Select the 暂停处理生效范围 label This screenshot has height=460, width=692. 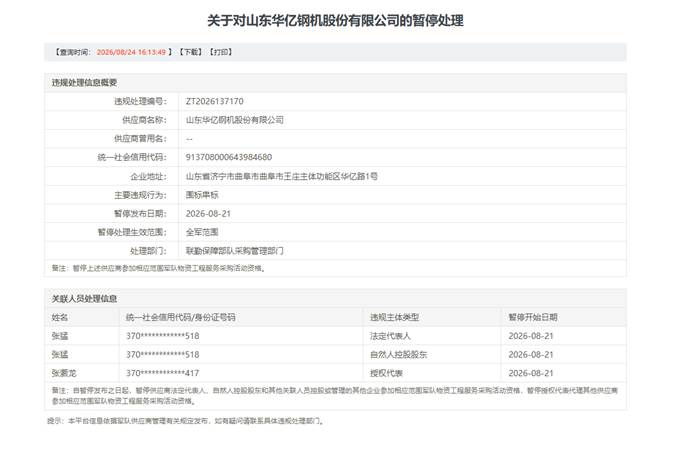click(132, 232)
